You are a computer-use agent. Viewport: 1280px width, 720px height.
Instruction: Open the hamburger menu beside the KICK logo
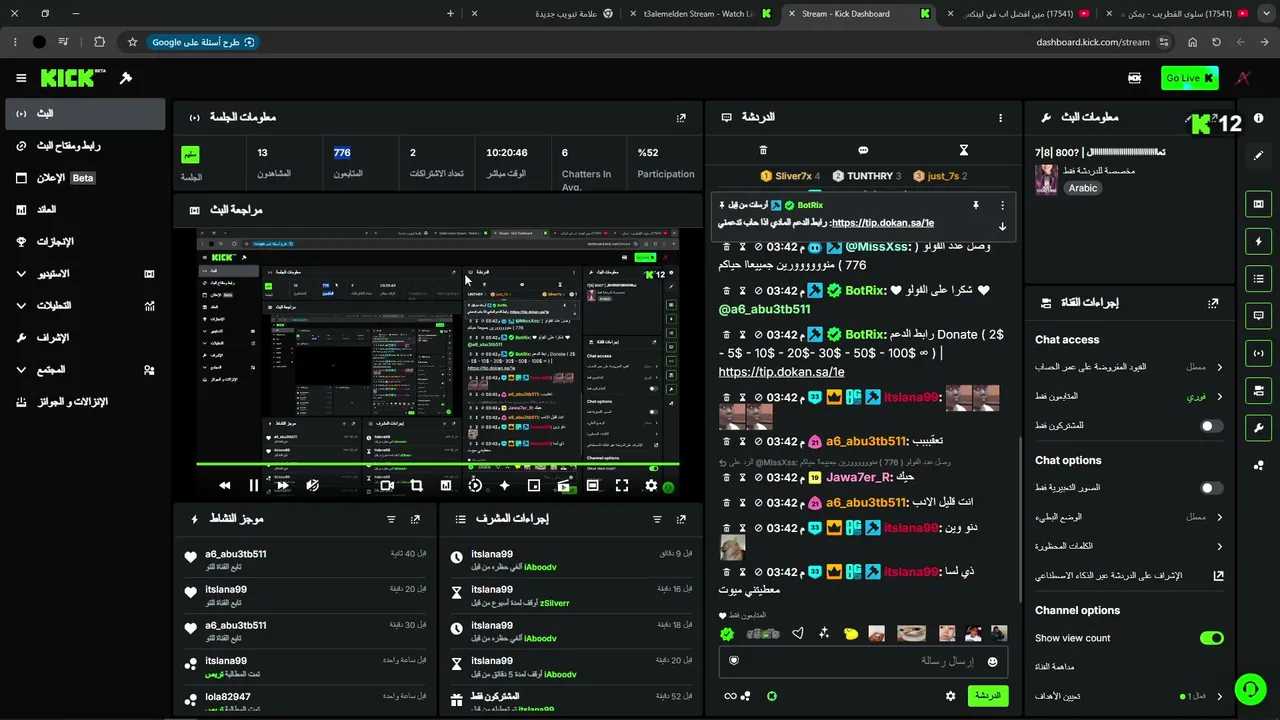[x=21, y=78]
